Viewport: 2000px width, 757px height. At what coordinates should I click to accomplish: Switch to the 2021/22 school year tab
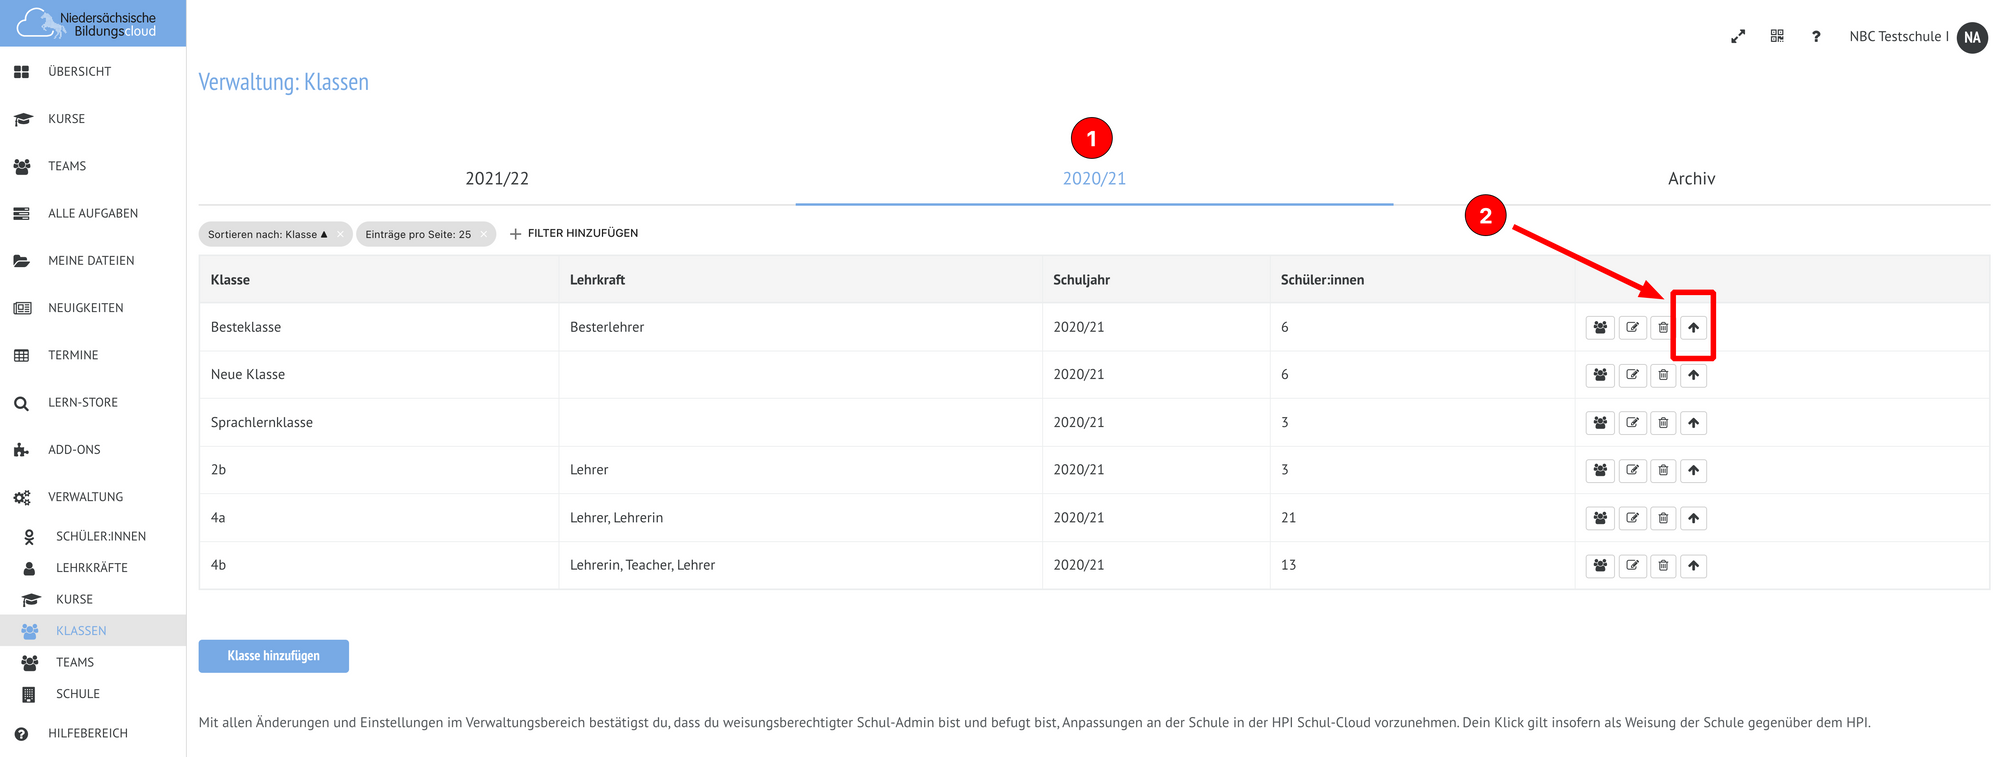(x=497, y=179)
